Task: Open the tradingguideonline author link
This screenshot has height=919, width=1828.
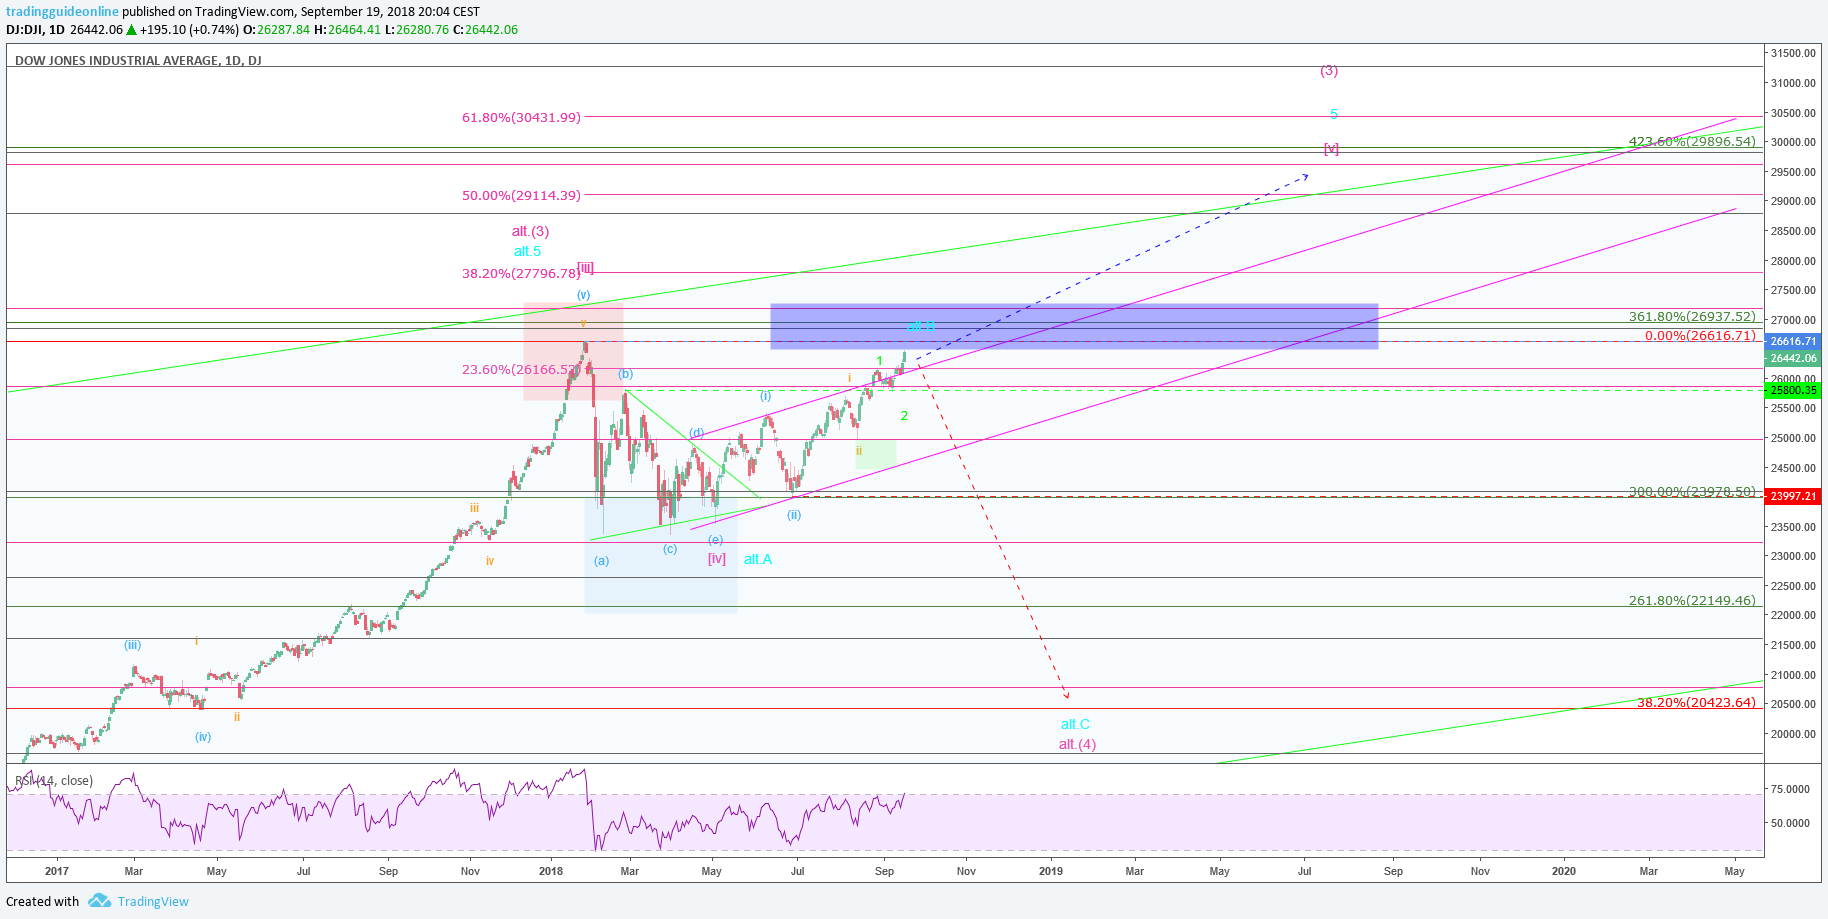Action: [62, 11]
